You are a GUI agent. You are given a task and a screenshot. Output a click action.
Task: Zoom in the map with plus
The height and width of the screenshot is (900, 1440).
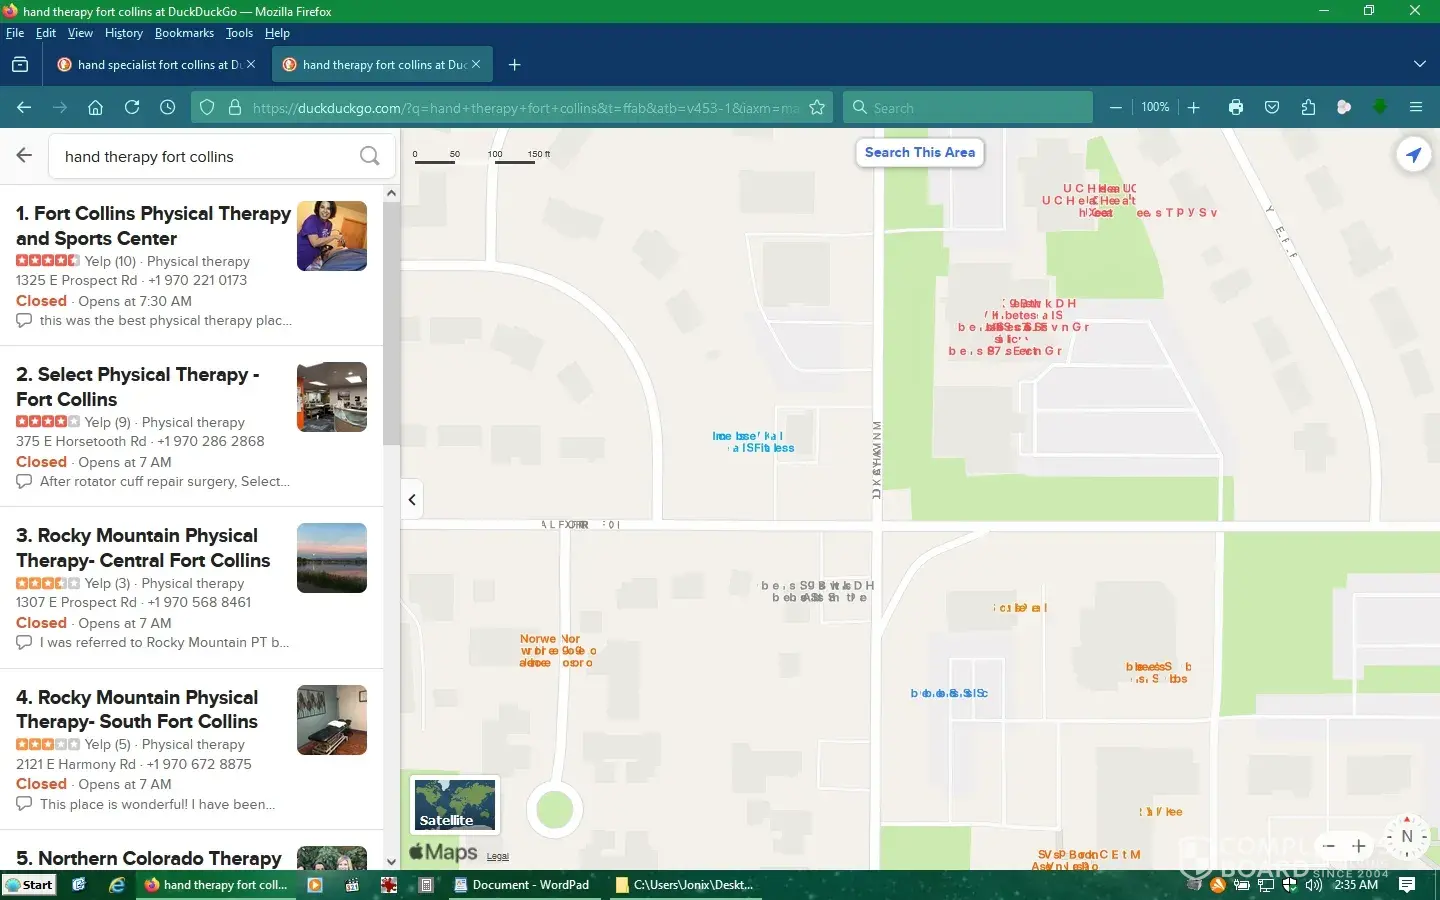pos(1359,846)
